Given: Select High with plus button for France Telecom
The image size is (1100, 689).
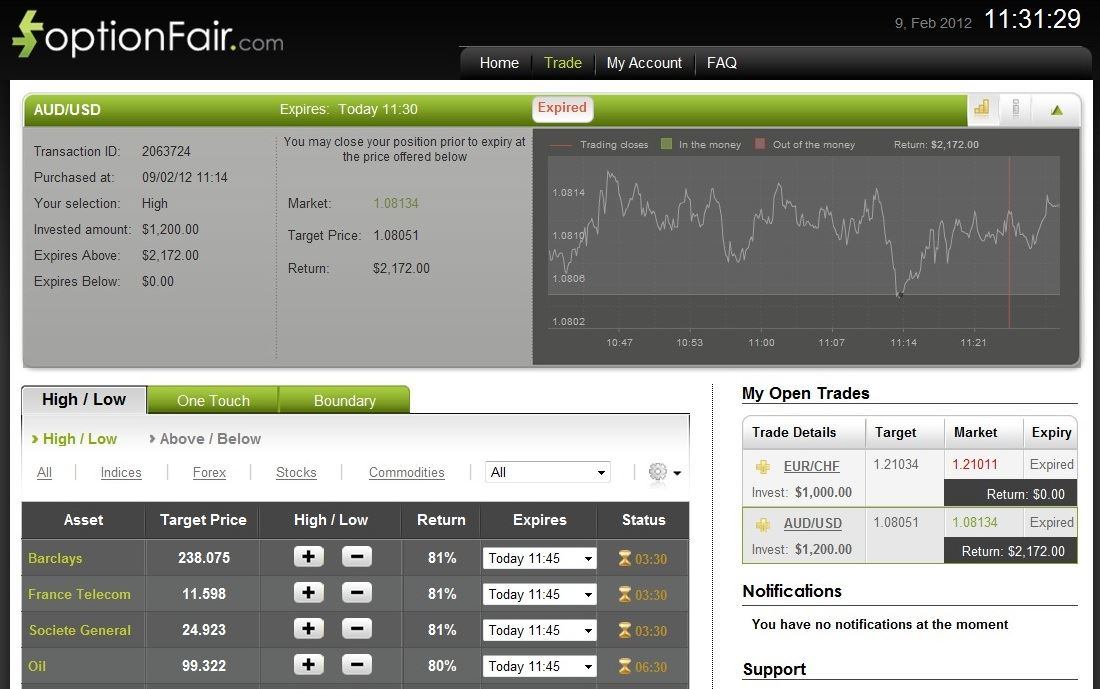Looking at the screenshot, I should point(307,594).
